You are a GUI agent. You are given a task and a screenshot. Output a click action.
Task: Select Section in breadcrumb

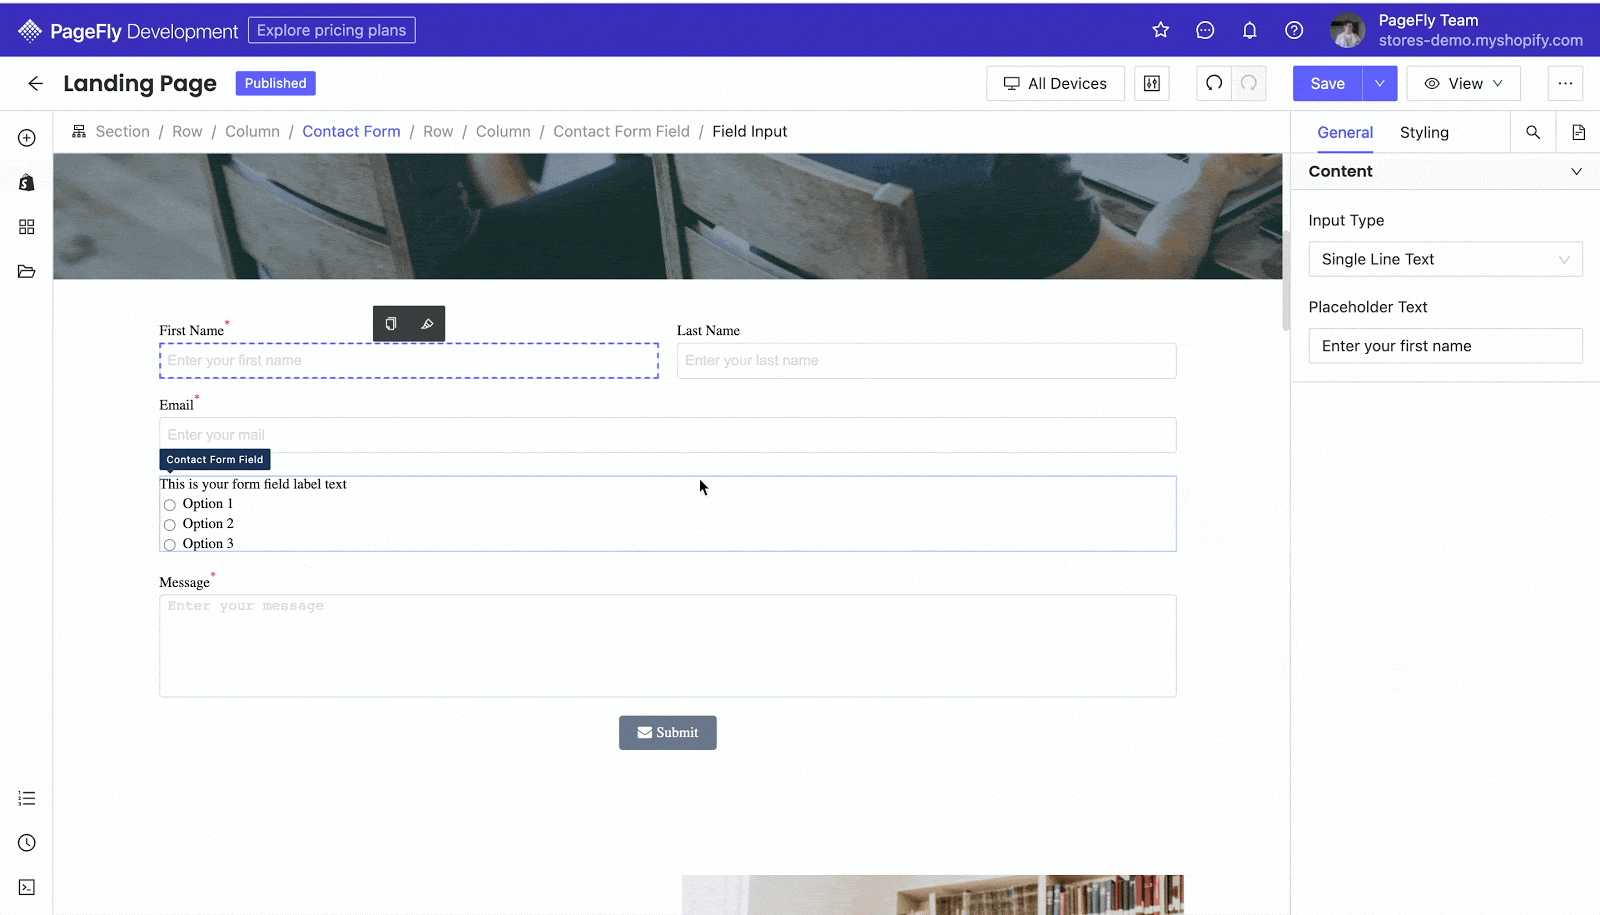pos(122,131)
